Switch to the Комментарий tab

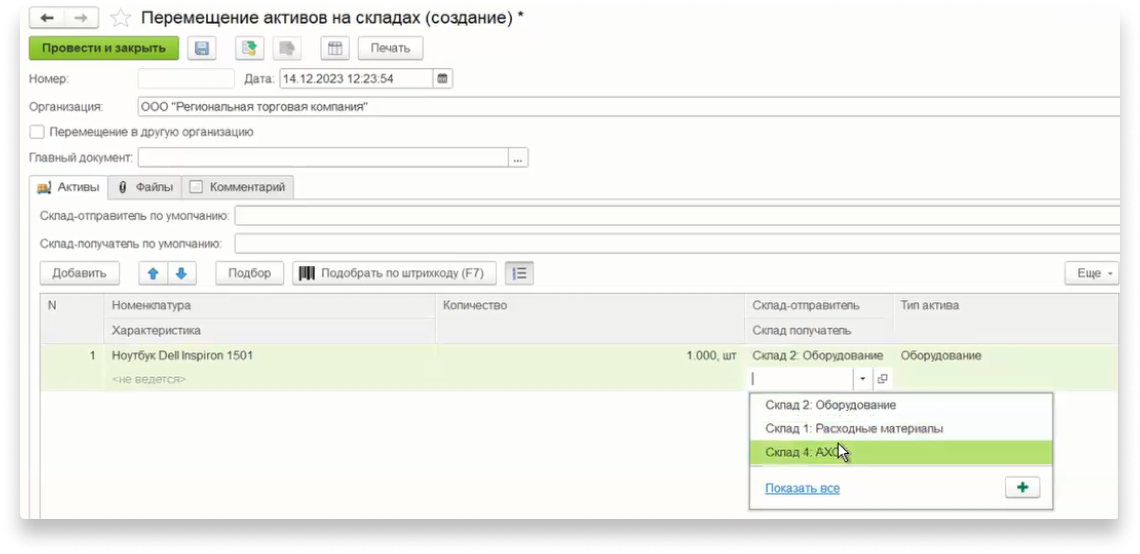click(238, 188)
